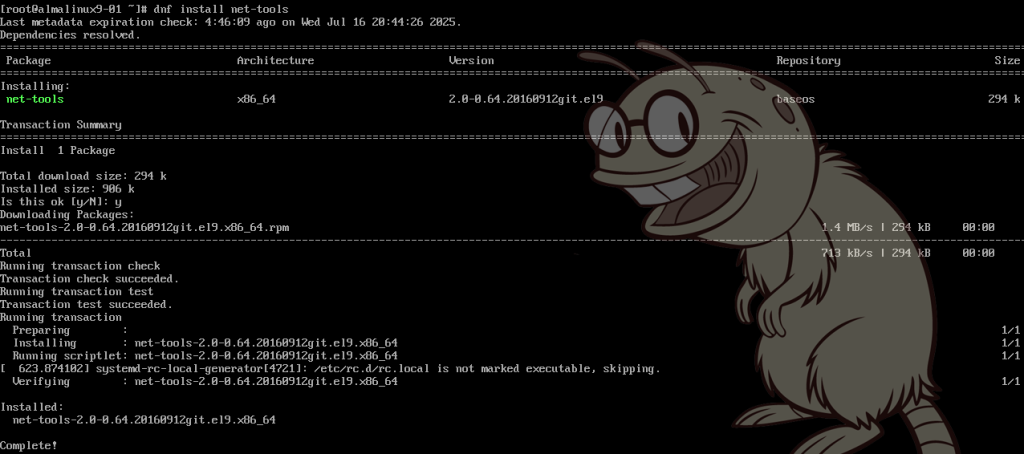Click the baseos repository value
The image size is (1024, 454).
(x=795, y=99)
